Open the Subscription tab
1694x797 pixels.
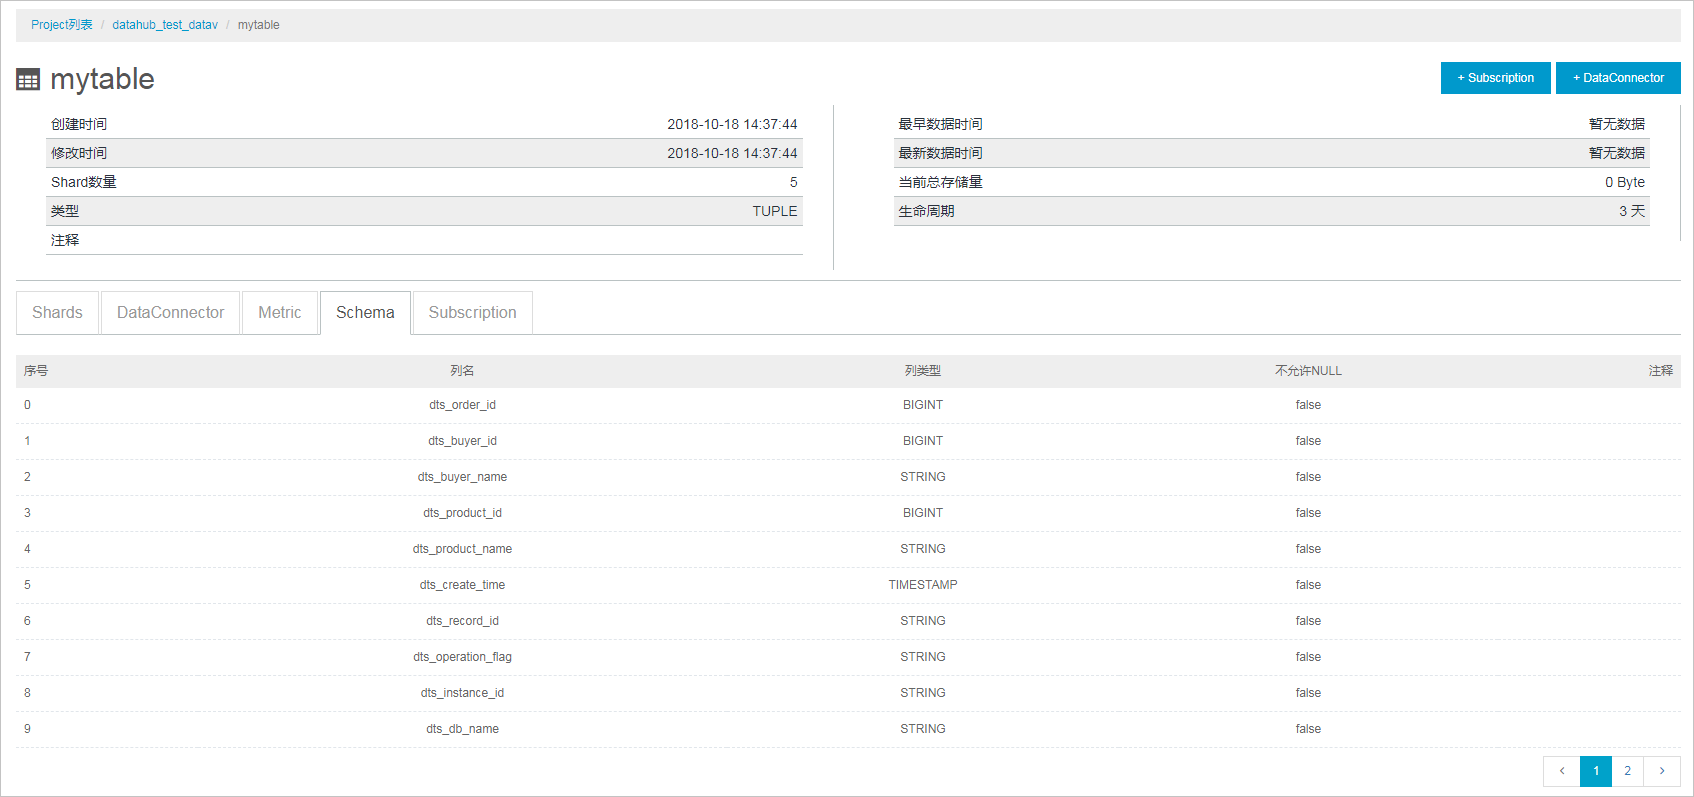[x=472, y=313]
